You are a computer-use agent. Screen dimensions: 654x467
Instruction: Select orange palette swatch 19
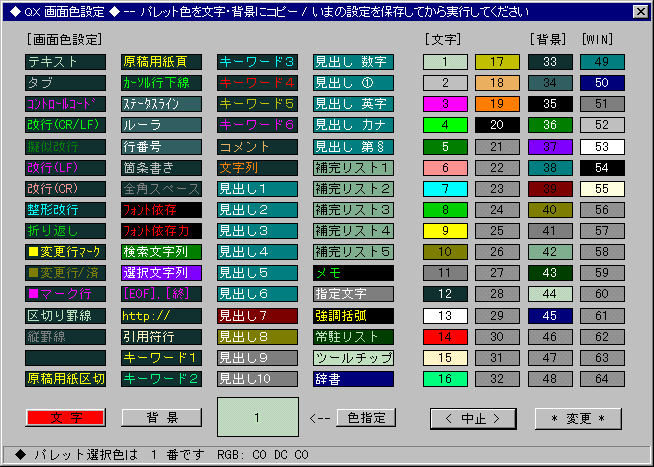[497, 103]
